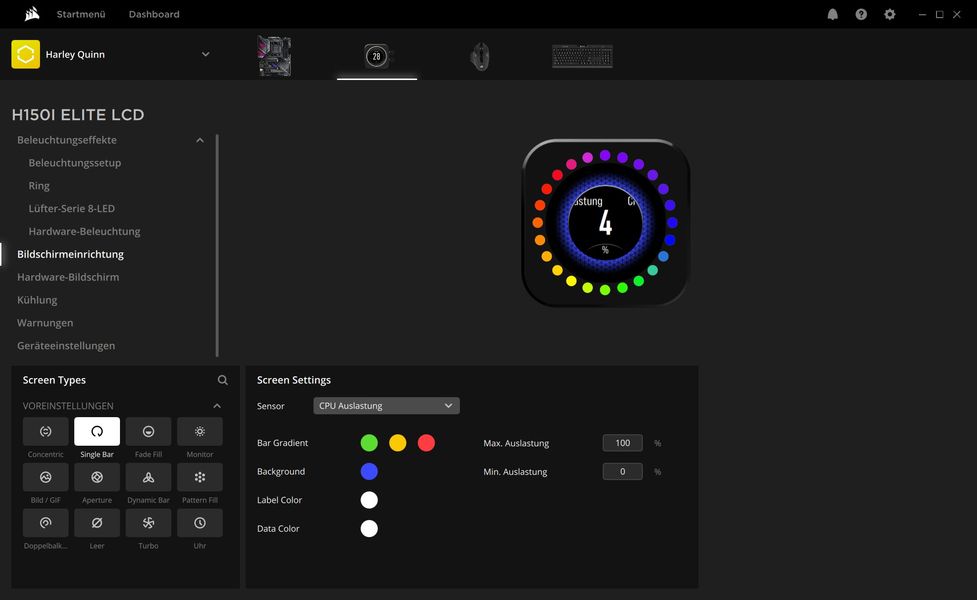Select the keyboard device thumbnail
Viewport: 977px width, 600px height.
(583, 56)
